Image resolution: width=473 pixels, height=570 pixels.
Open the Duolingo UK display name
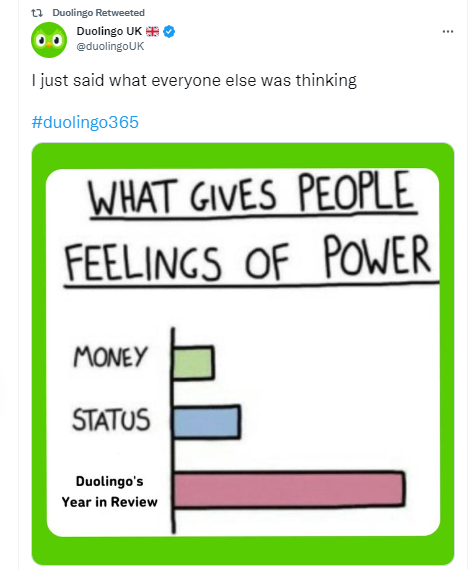coord(109,31)
